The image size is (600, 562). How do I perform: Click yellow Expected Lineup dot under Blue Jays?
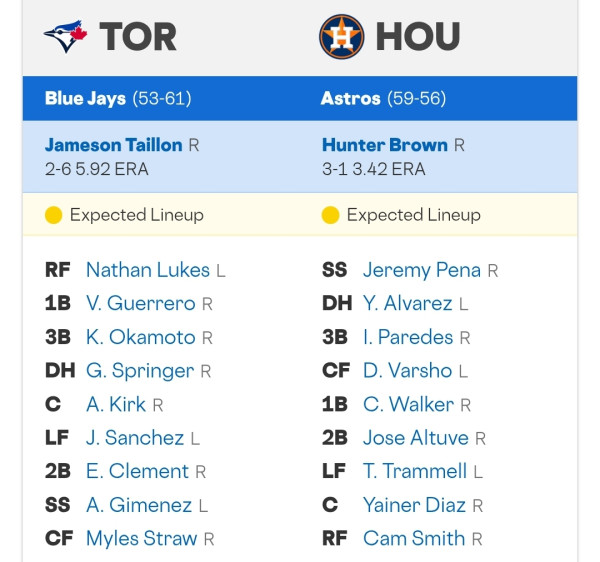(x=53, y=215)
